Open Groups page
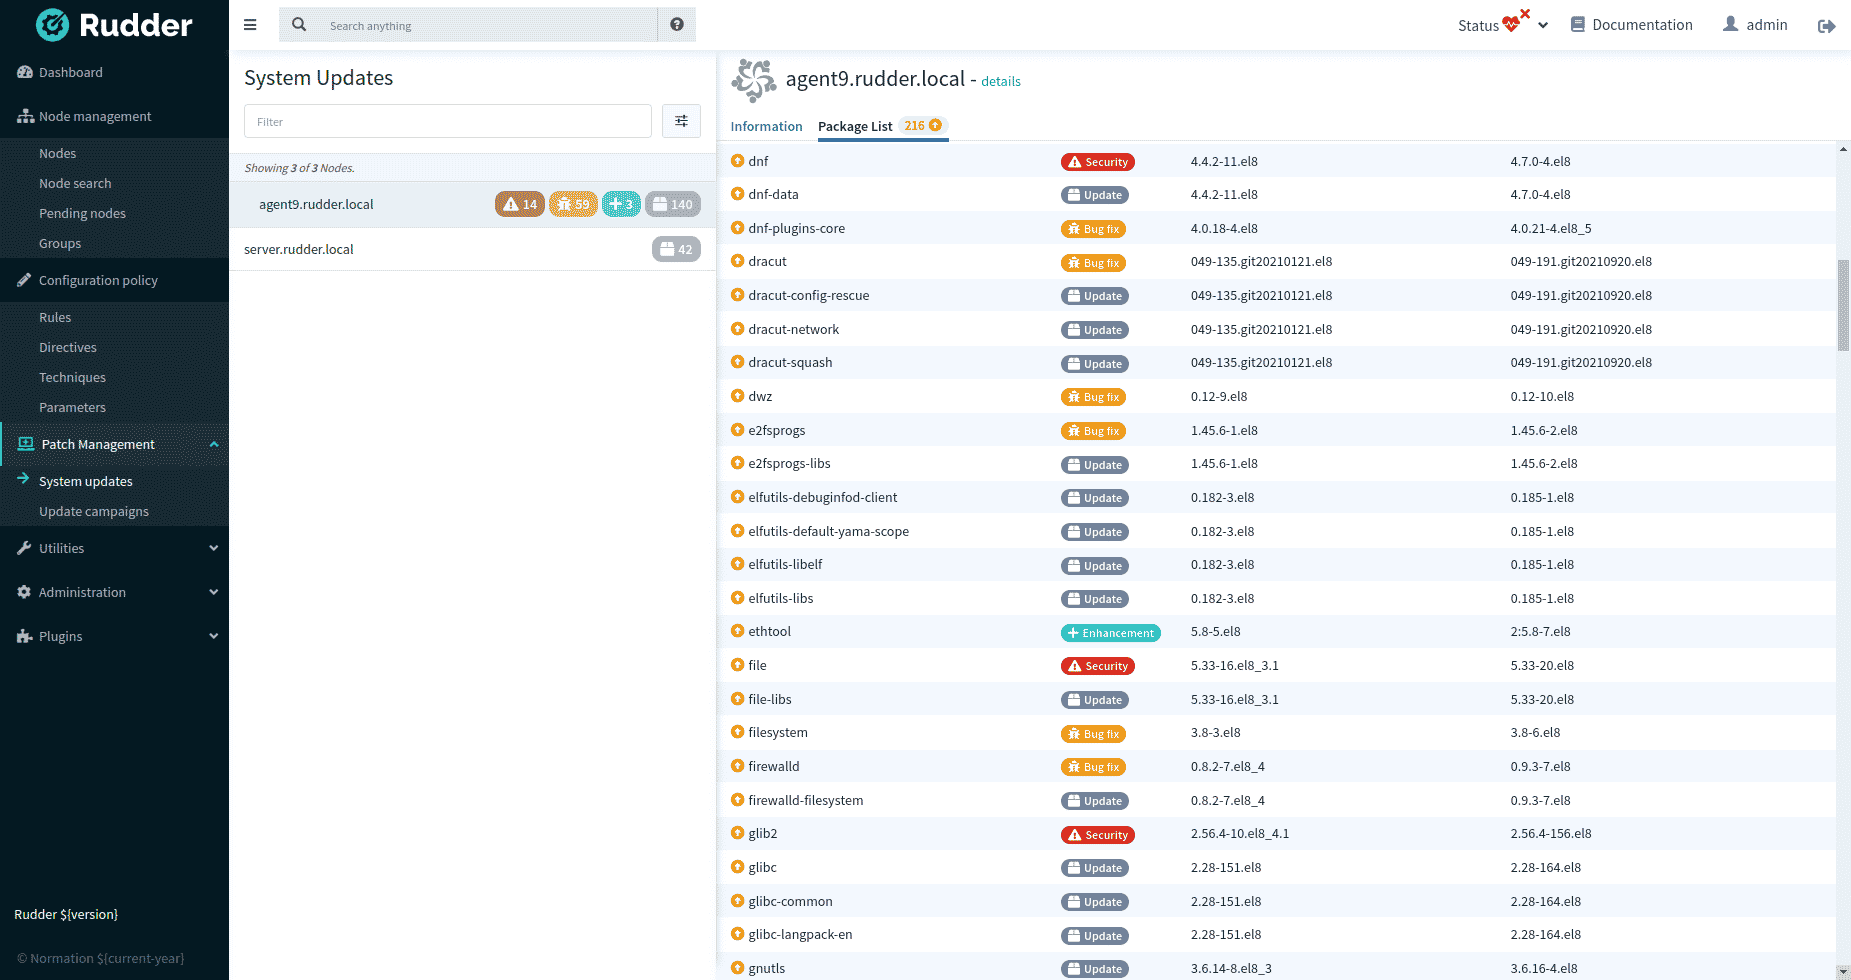 click(60, 243)
